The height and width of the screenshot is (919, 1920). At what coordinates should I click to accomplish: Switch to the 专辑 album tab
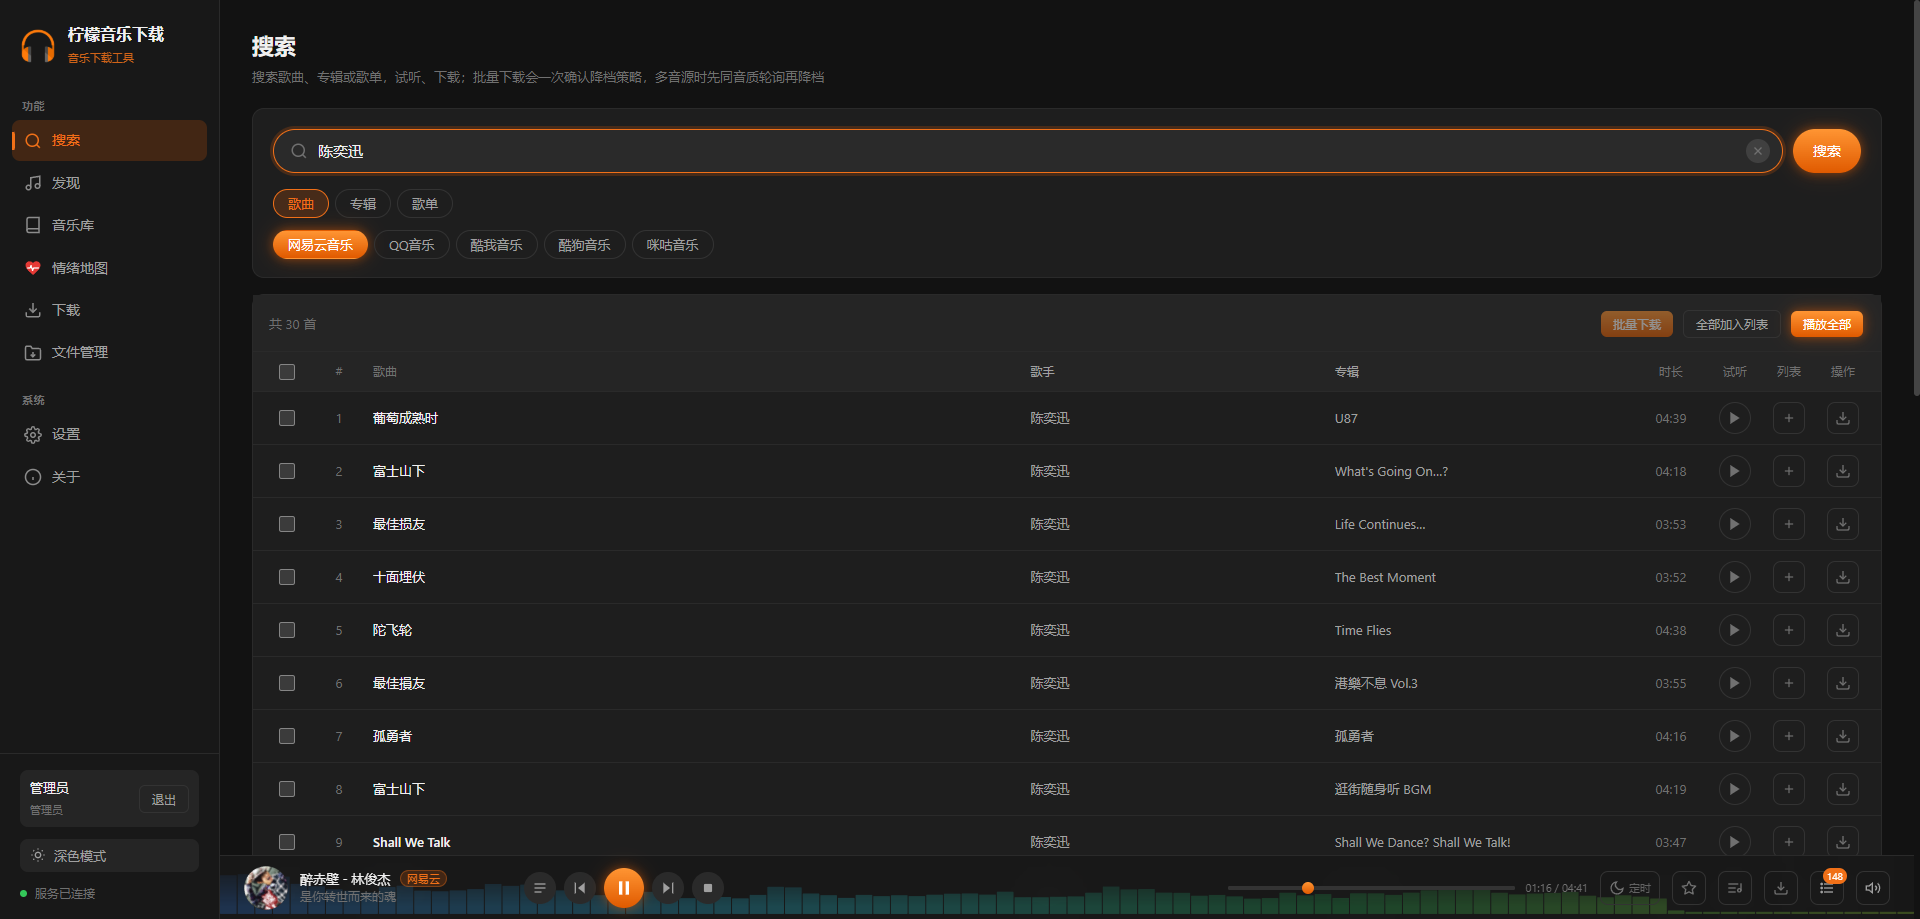[x=363, y=204]
